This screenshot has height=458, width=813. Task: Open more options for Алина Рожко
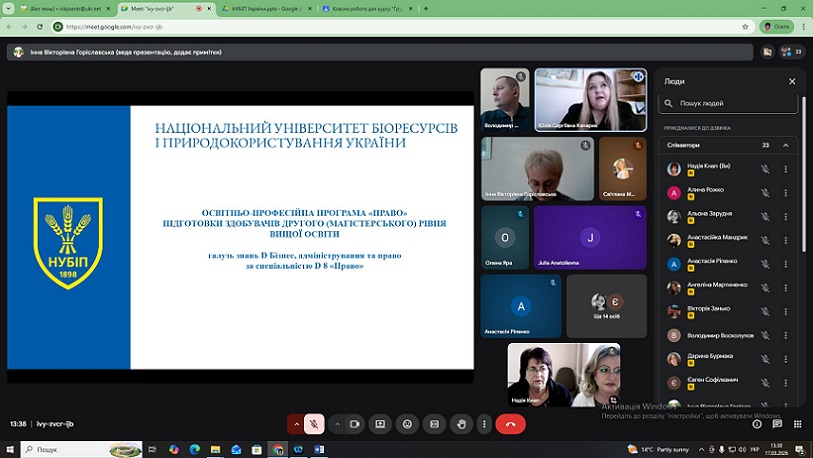click(786, 193)
